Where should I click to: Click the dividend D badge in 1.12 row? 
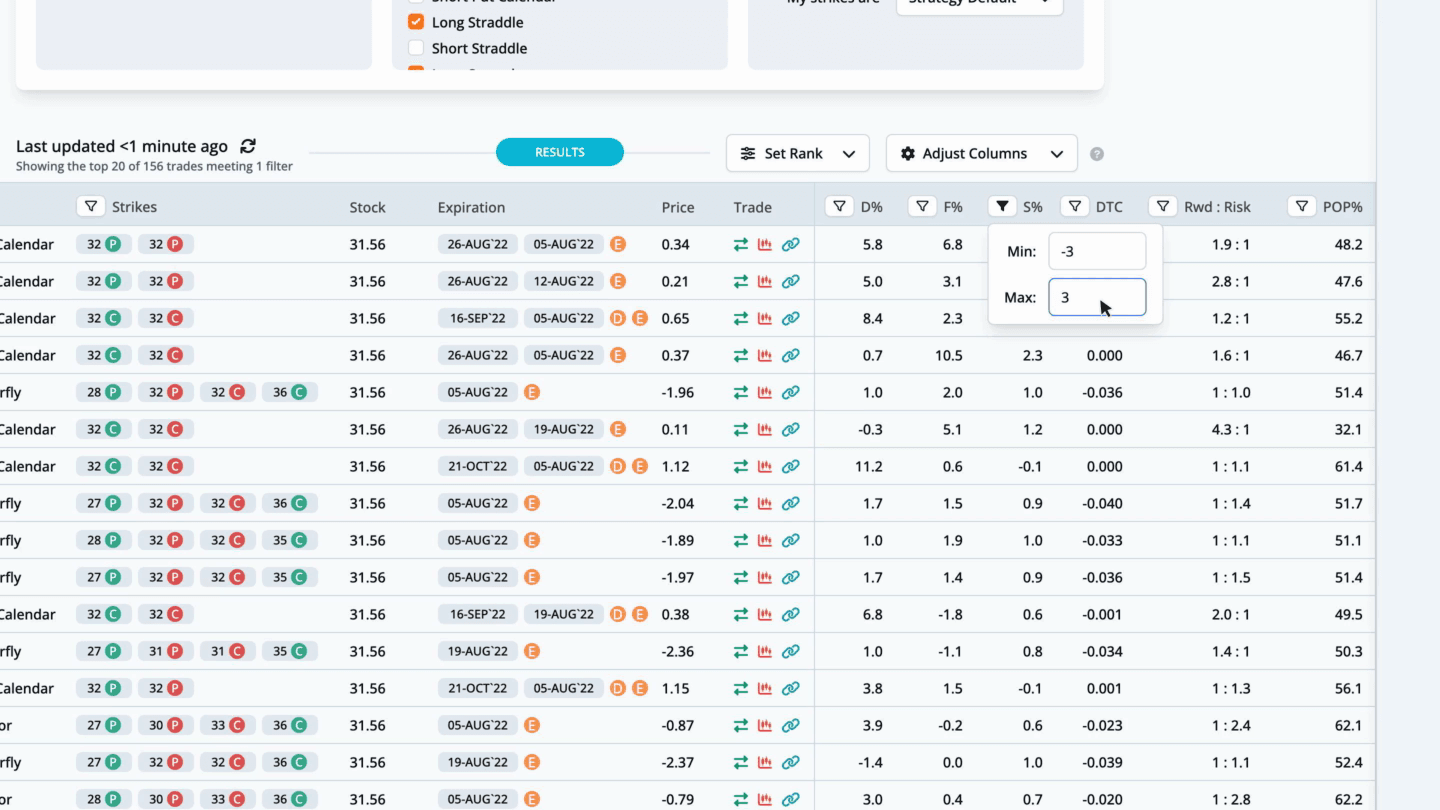pos(618,466)
